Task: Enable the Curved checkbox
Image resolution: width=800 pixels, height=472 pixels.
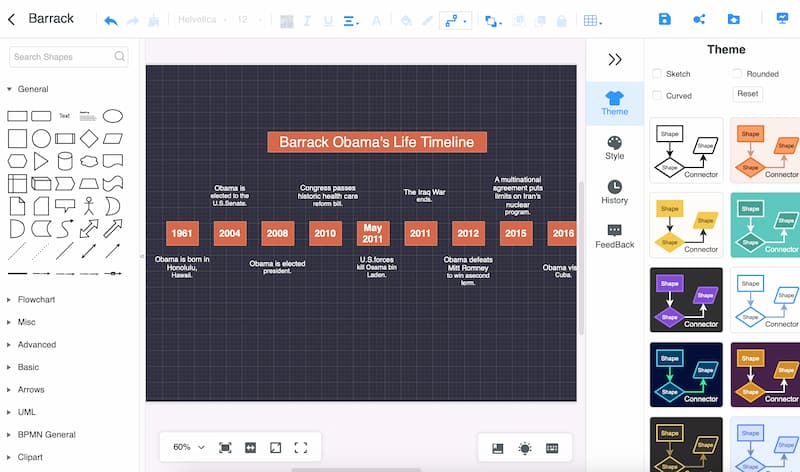Action: point(657,95)
